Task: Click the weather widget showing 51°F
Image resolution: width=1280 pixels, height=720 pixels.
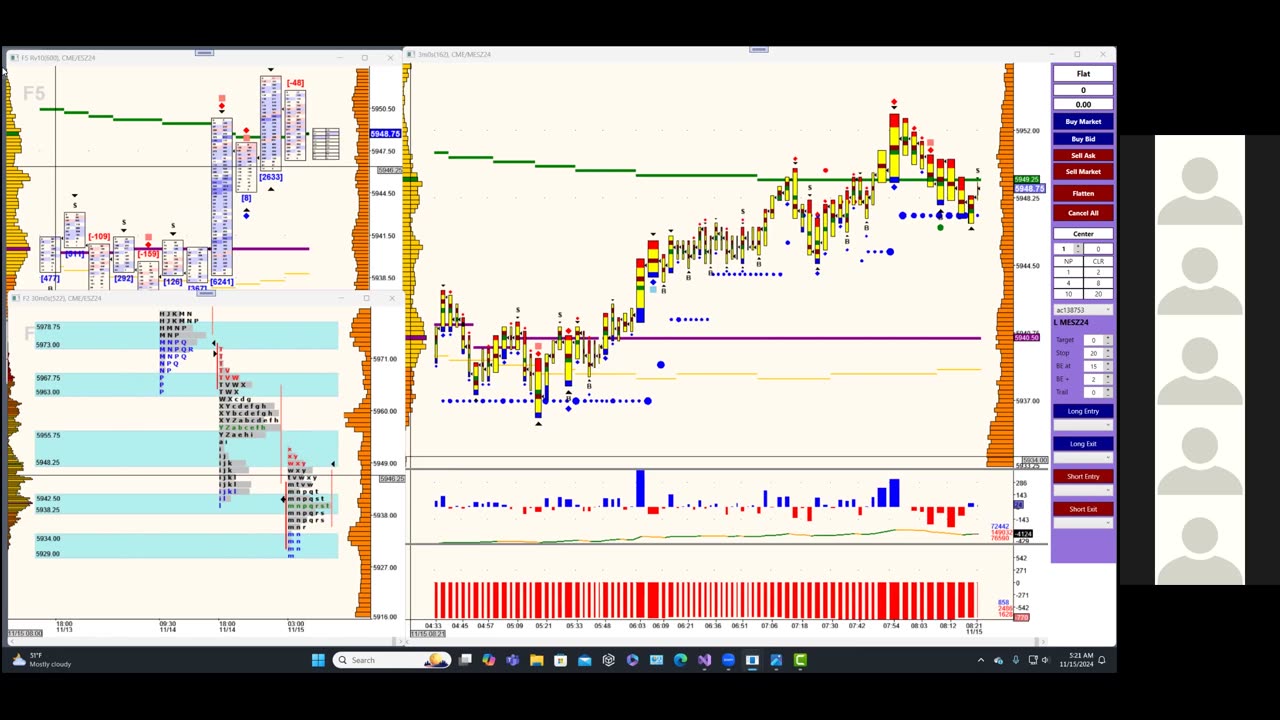Action: (42, 660)
